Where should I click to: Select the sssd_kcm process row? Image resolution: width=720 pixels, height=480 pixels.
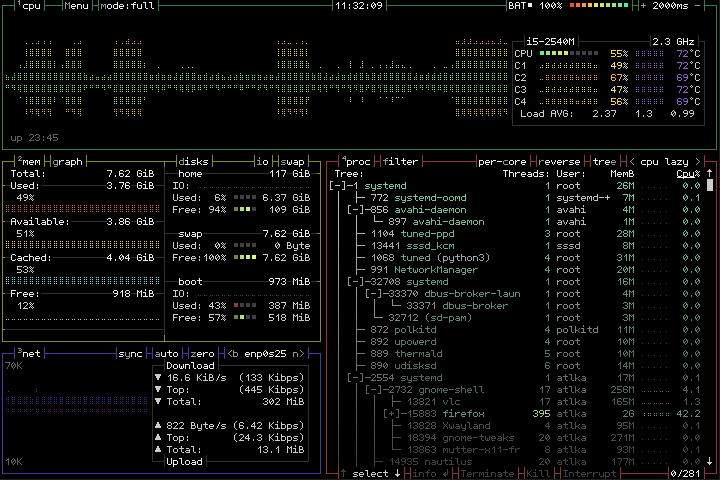pos(515,246)
